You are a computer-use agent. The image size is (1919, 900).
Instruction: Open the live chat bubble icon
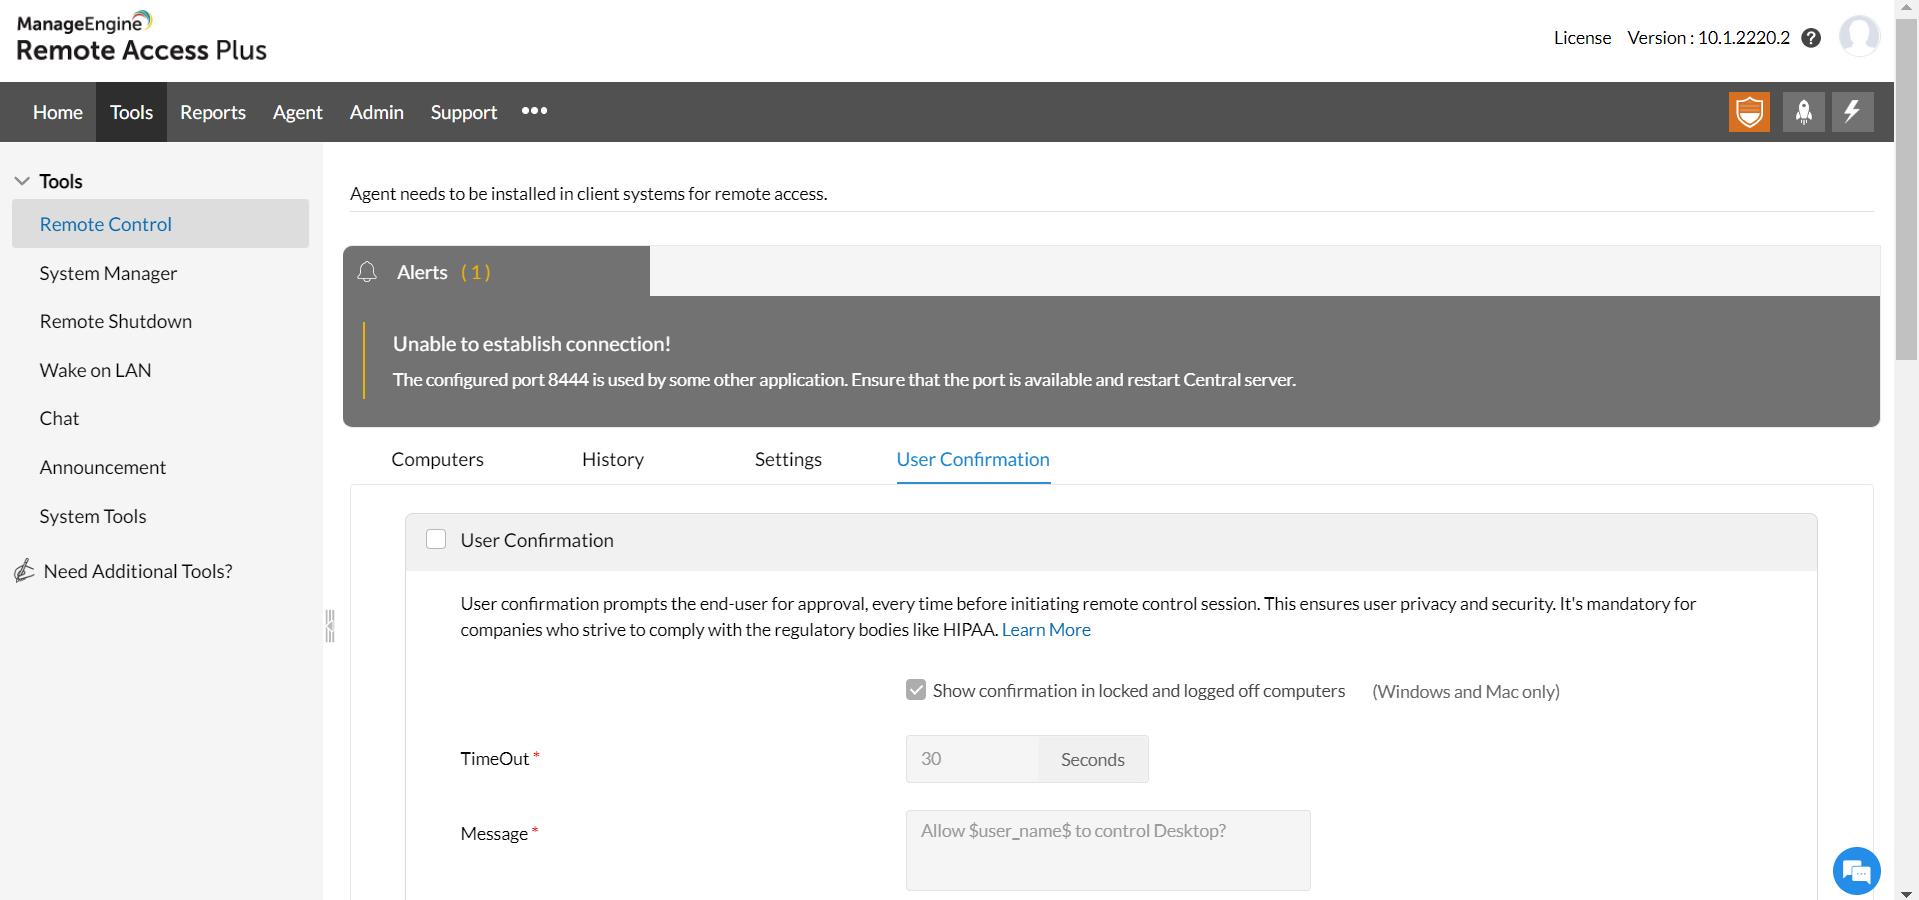pyautogui.click(x=1856, y=871)
